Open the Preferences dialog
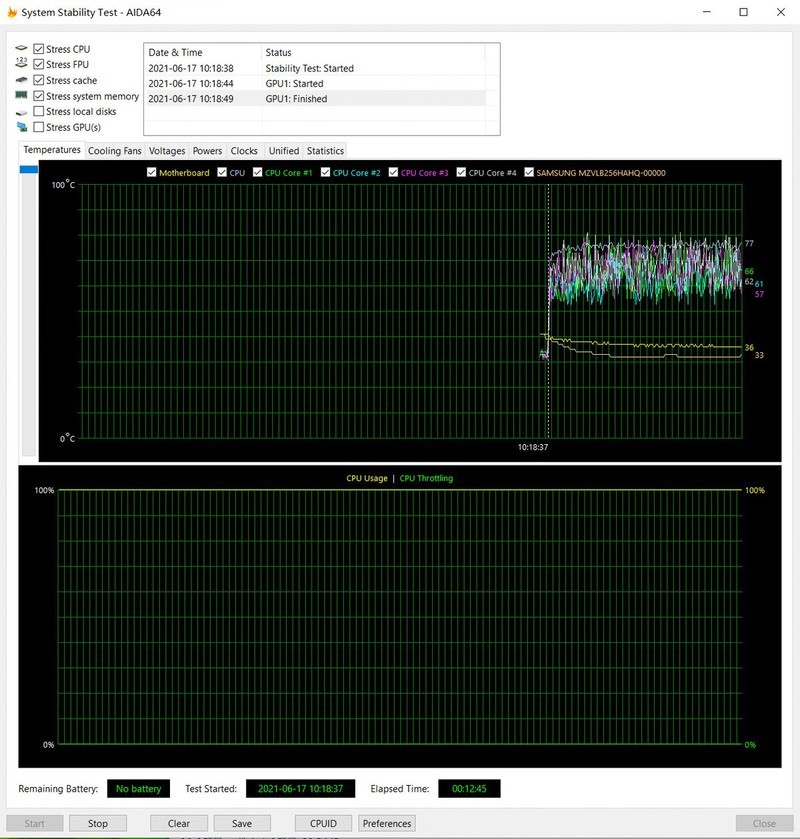 tap(387, 823)
